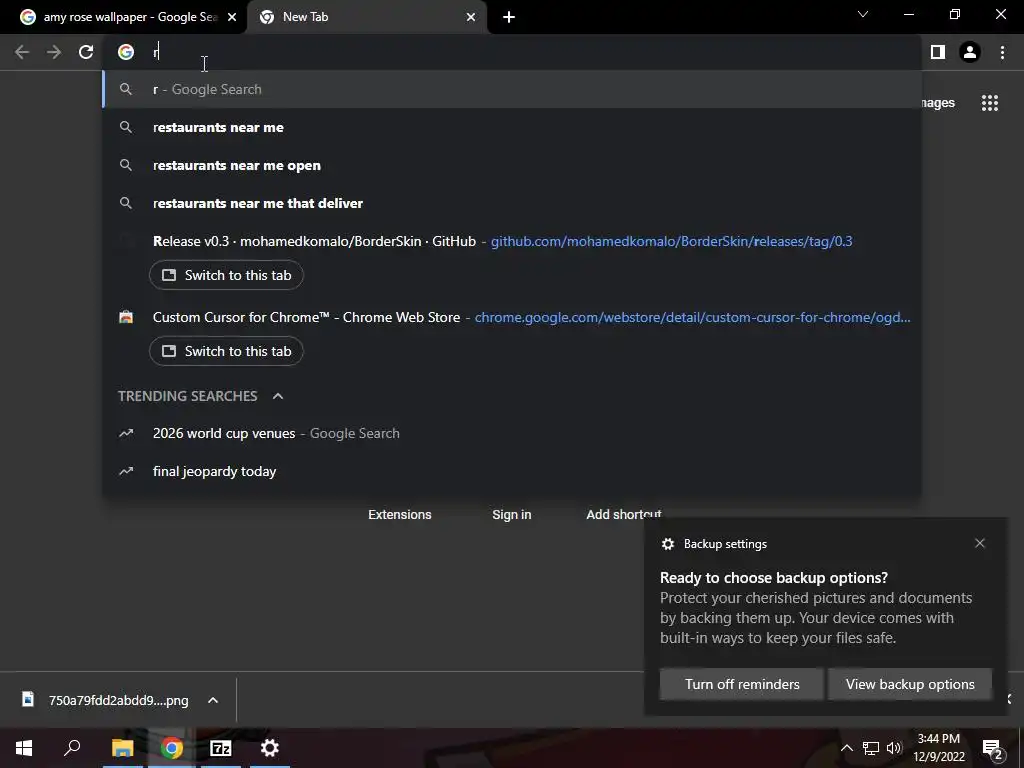Image resolution: width=1024 pixels, height=768 pixels.
Task: Open a new tab with the plus button
Action: [509, 17]
